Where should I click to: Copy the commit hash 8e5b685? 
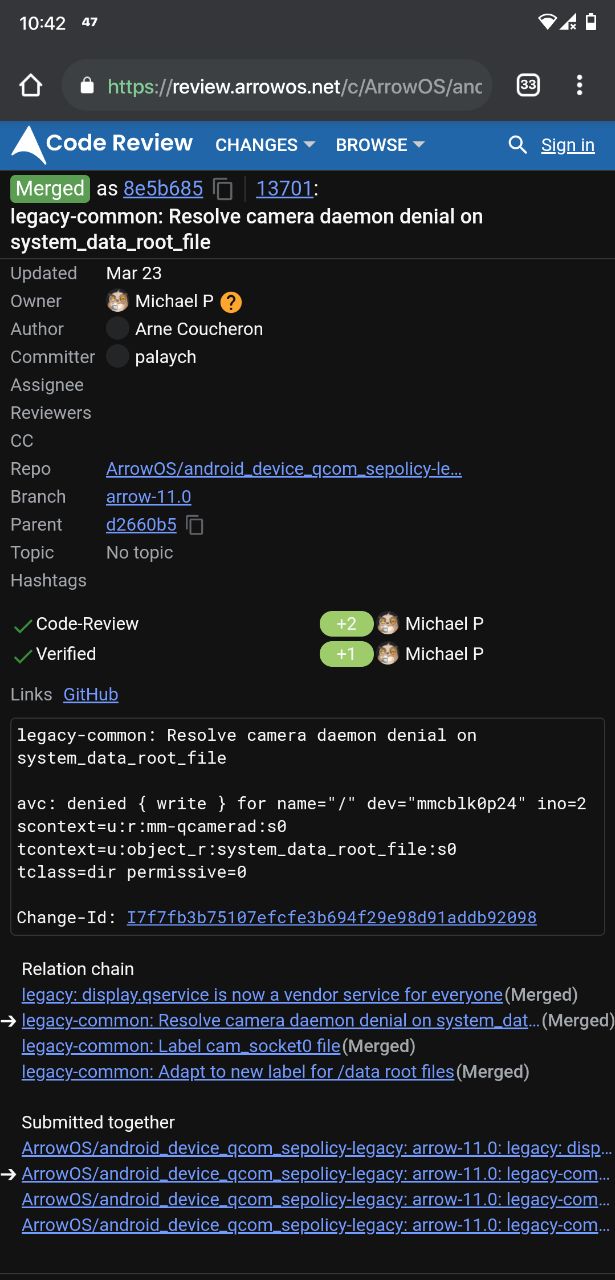tap(223, 189)
